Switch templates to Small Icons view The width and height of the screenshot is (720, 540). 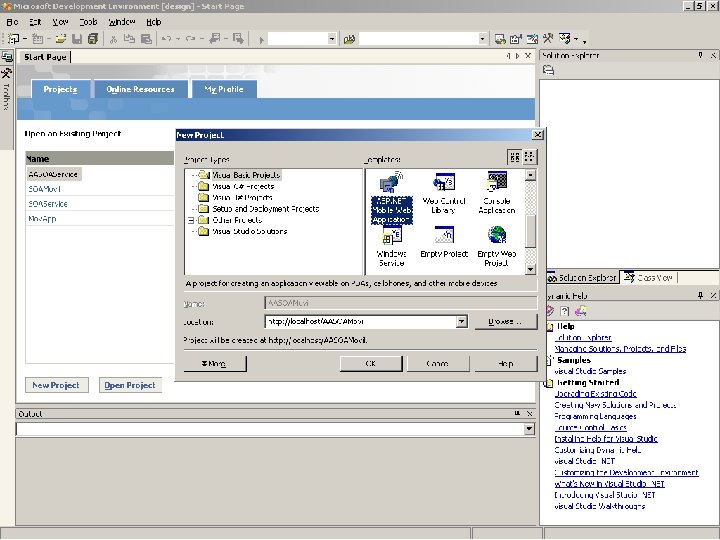point(529,157)
